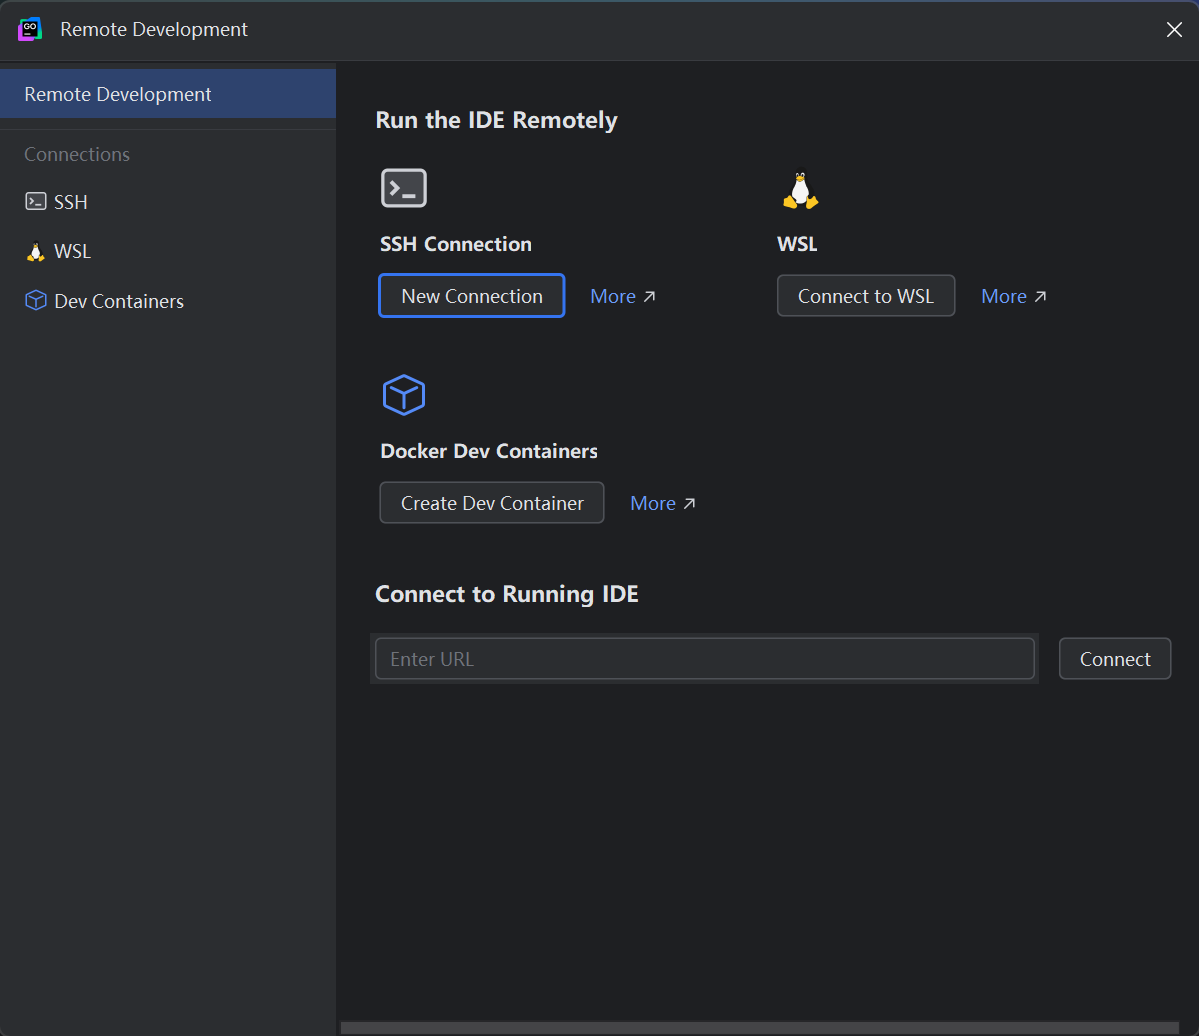1199x1036 pixels.
Task: Open the SSH connections entry in sidebar
Action: (70, 202)
